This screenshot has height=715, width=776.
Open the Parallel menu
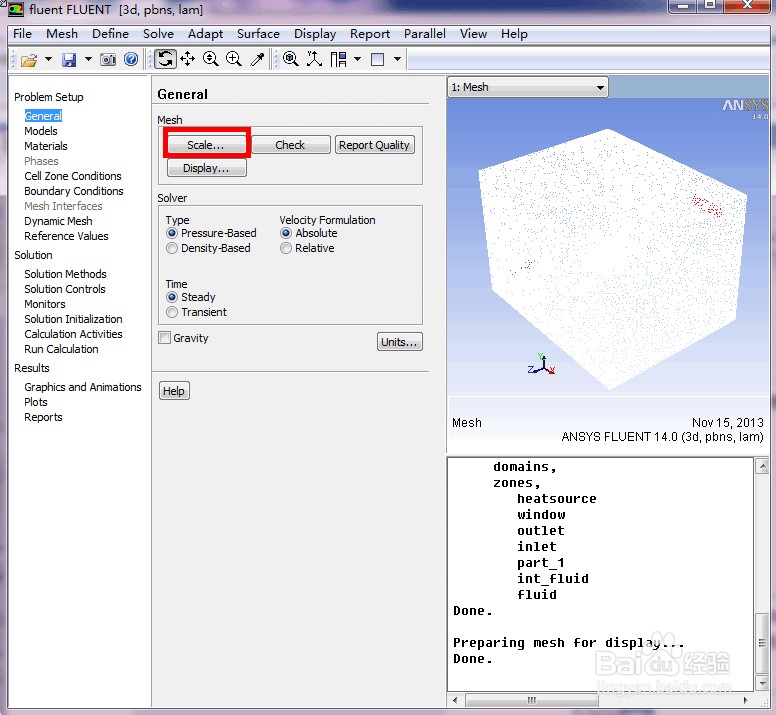(x=425, y=34)
